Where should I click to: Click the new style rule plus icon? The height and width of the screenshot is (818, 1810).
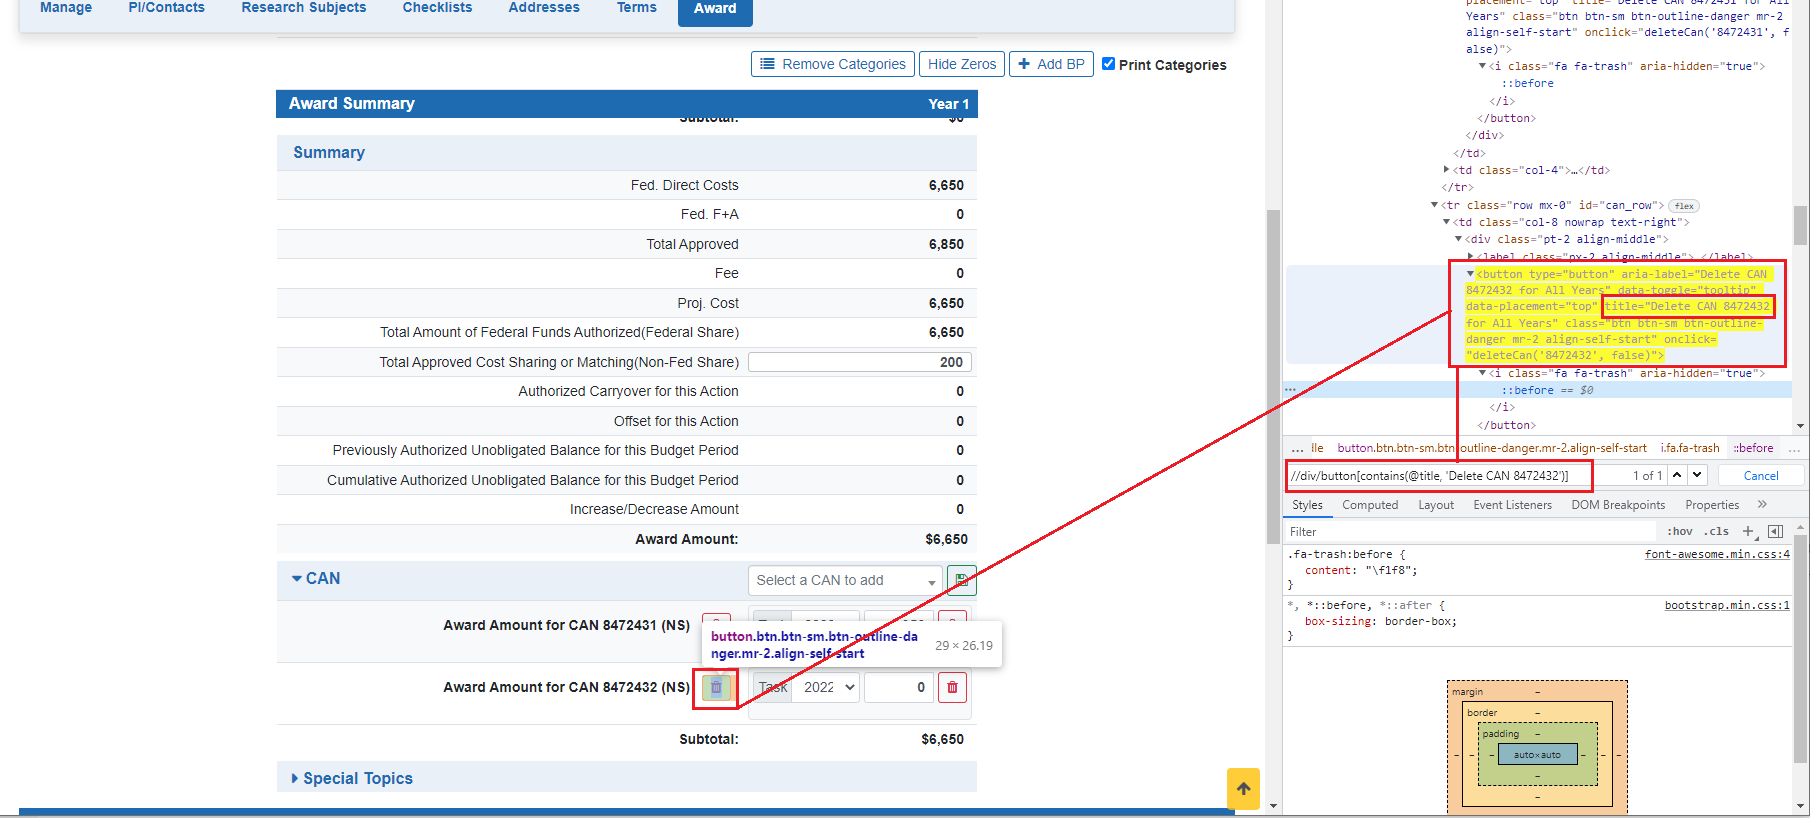[x=1748, y=532]
